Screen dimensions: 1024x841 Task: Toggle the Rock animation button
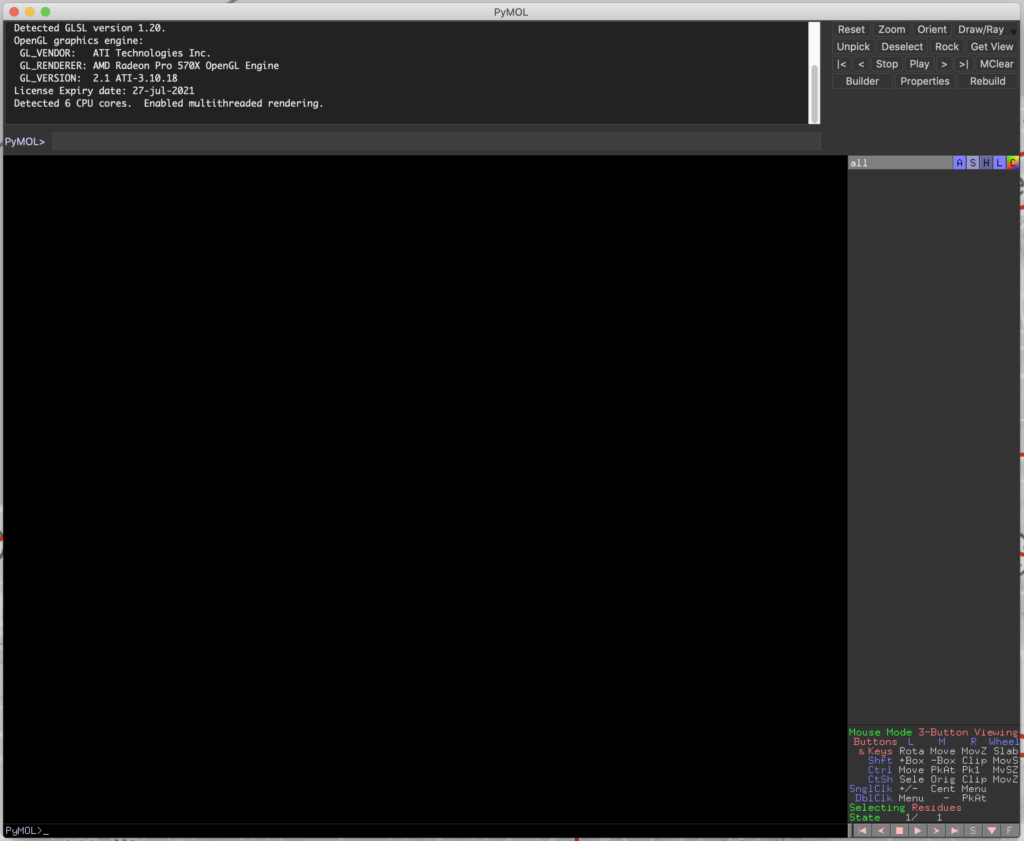tap(946, 47)
